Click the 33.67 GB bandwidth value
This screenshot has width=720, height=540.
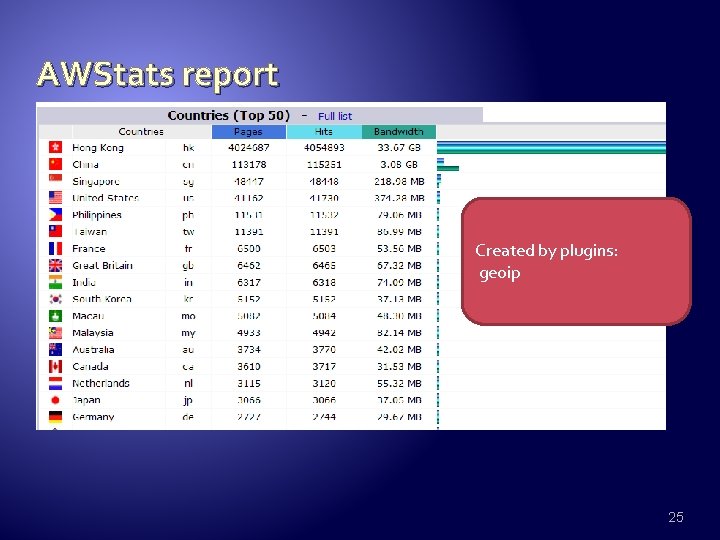pyautogui.click(x=399, y=147)
